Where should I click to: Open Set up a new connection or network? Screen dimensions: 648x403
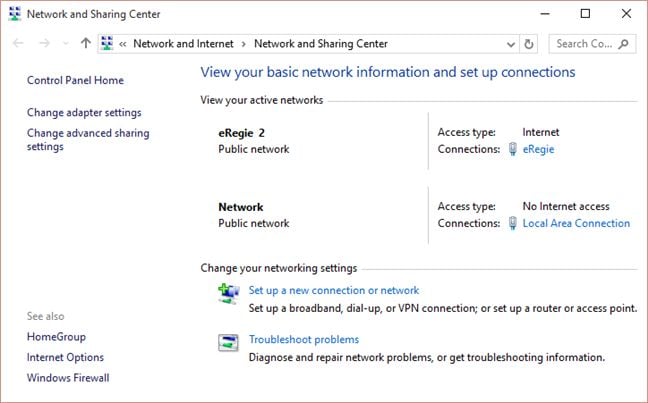[334, 291]
